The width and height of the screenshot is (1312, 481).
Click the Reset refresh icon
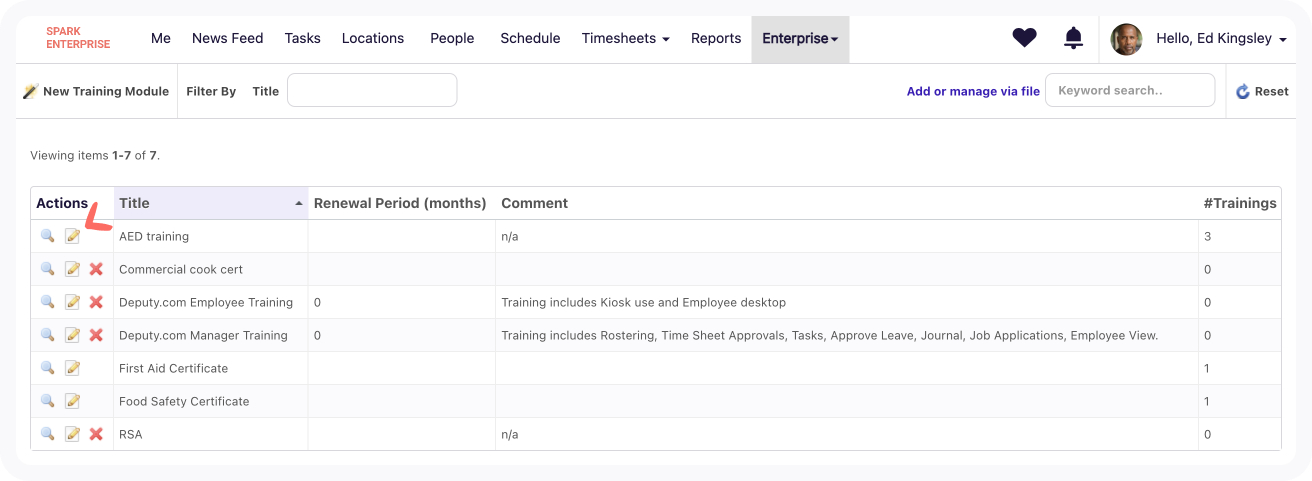(x=1243, y=91)
